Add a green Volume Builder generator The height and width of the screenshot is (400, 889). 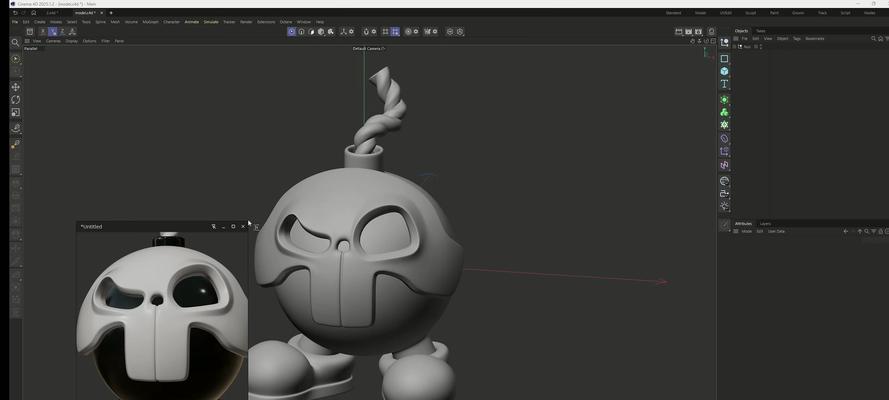point(724,125)
